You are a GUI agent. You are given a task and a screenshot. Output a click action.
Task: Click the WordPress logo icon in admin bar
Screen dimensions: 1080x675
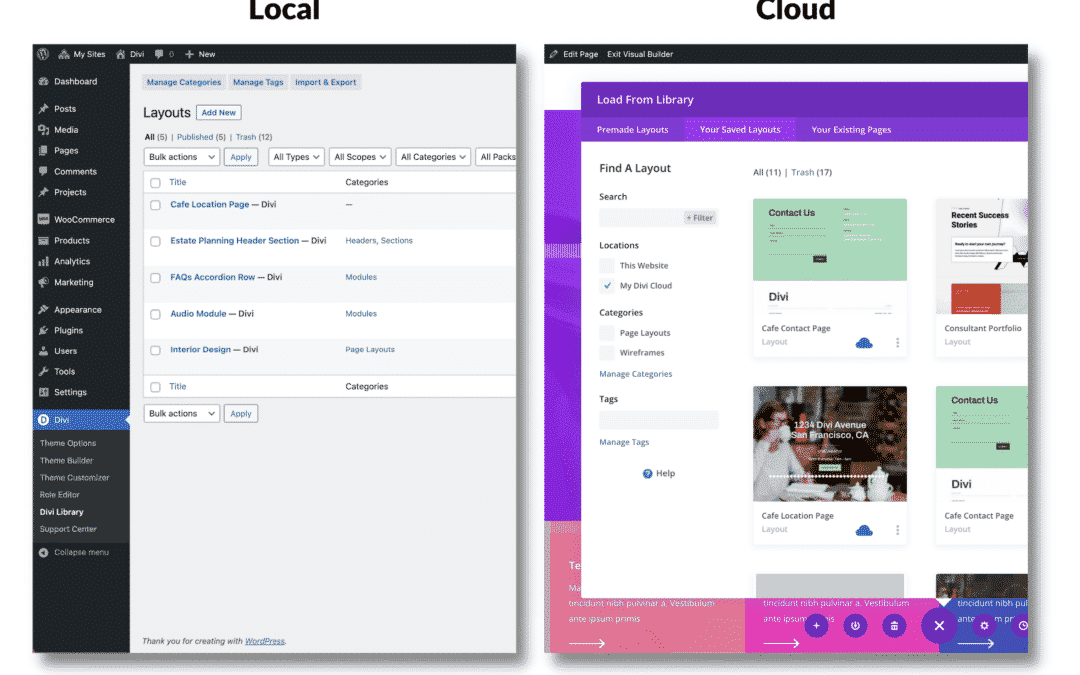(x=43, y=54)
